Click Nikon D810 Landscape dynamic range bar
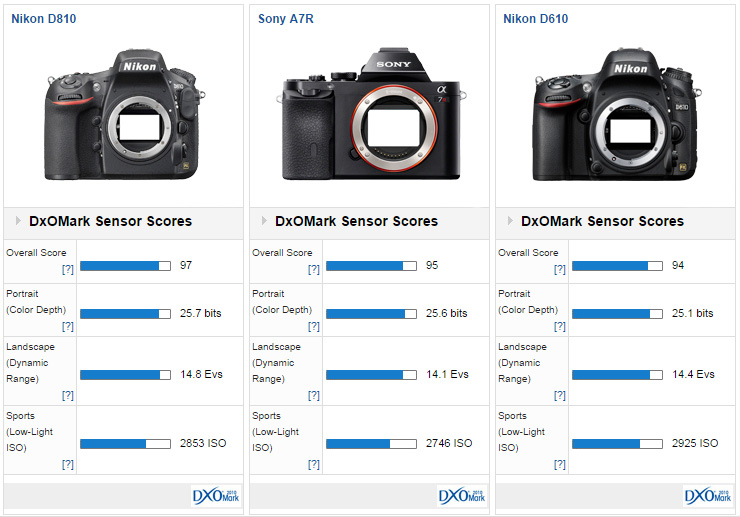Image resolution: width=740 pixels, height=517 pixels. [126, 375]
